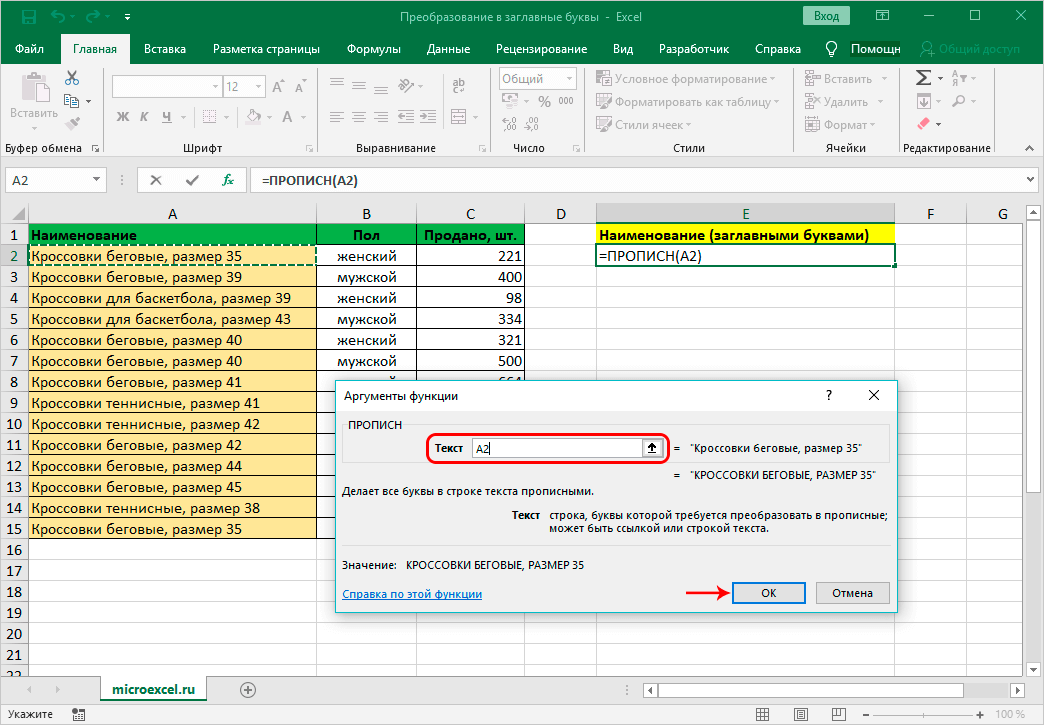Open Условное форматирование menu
Viewport: 1044px width, 725px height.
pos(686,79)
